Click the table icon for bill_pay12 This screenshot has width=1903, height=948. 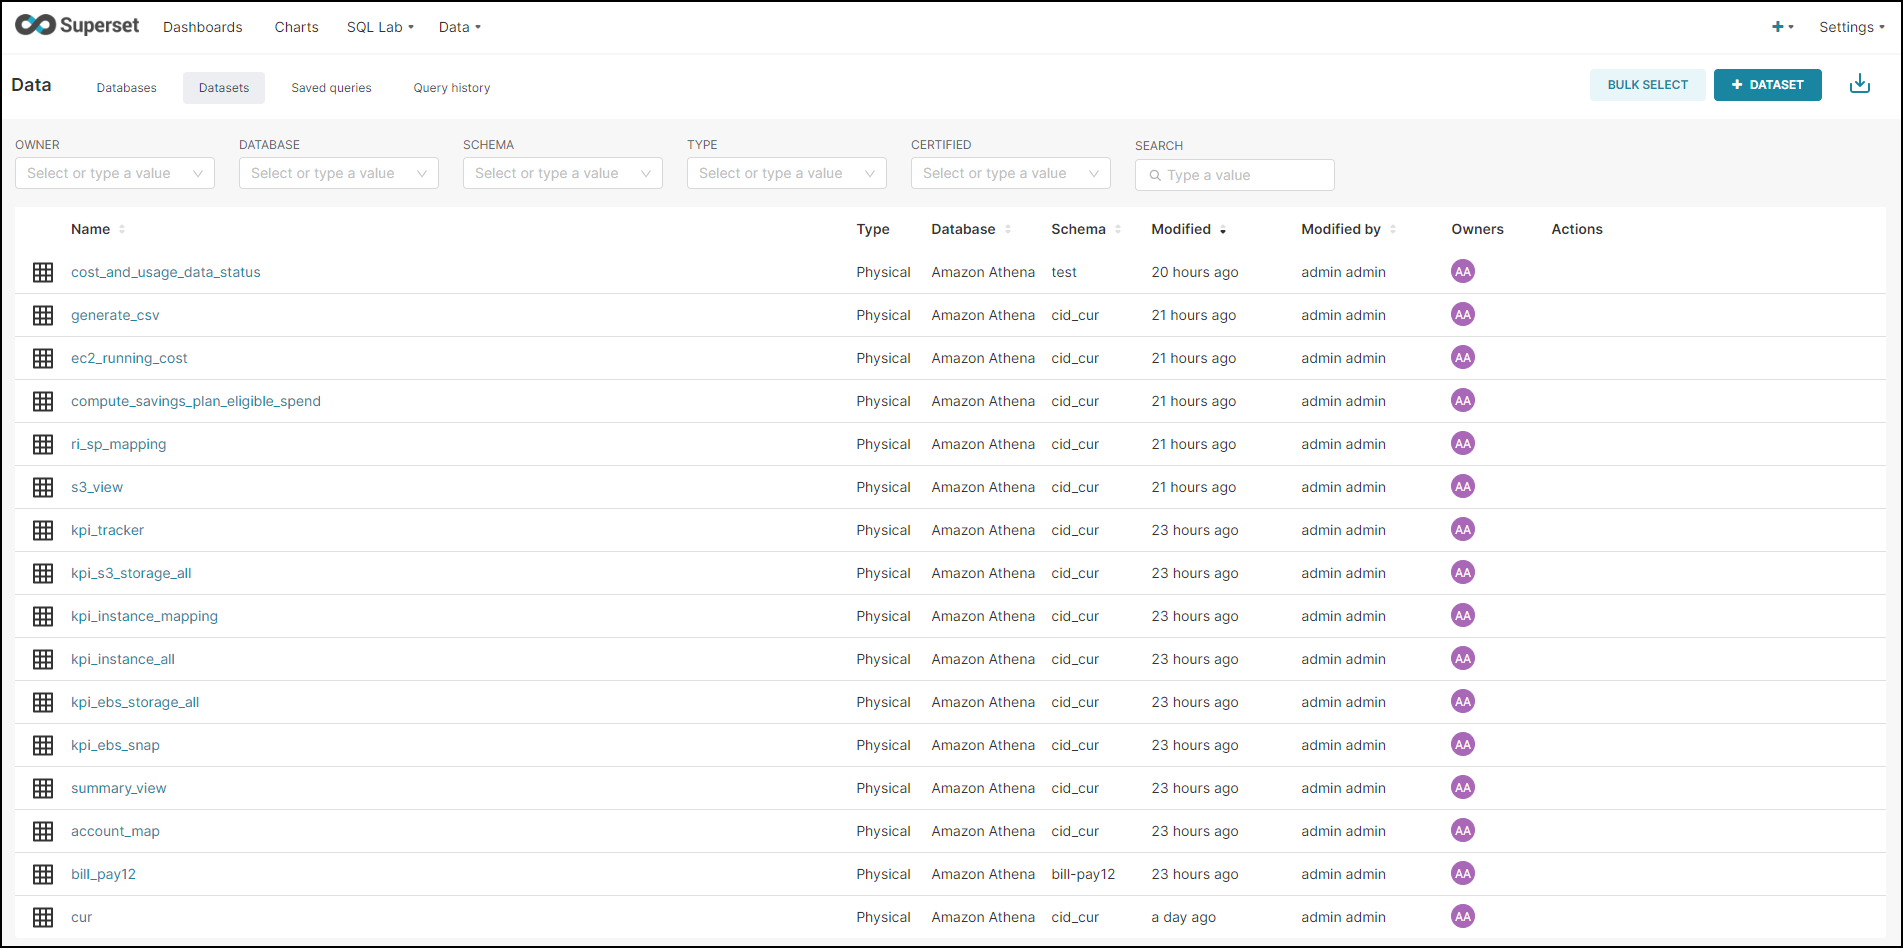43,874
